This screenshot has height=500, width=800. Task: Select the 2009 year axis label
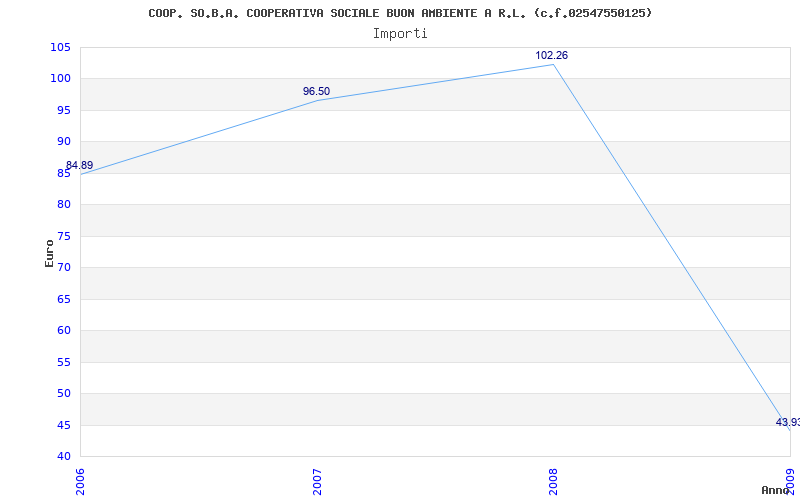click(790, 480)
